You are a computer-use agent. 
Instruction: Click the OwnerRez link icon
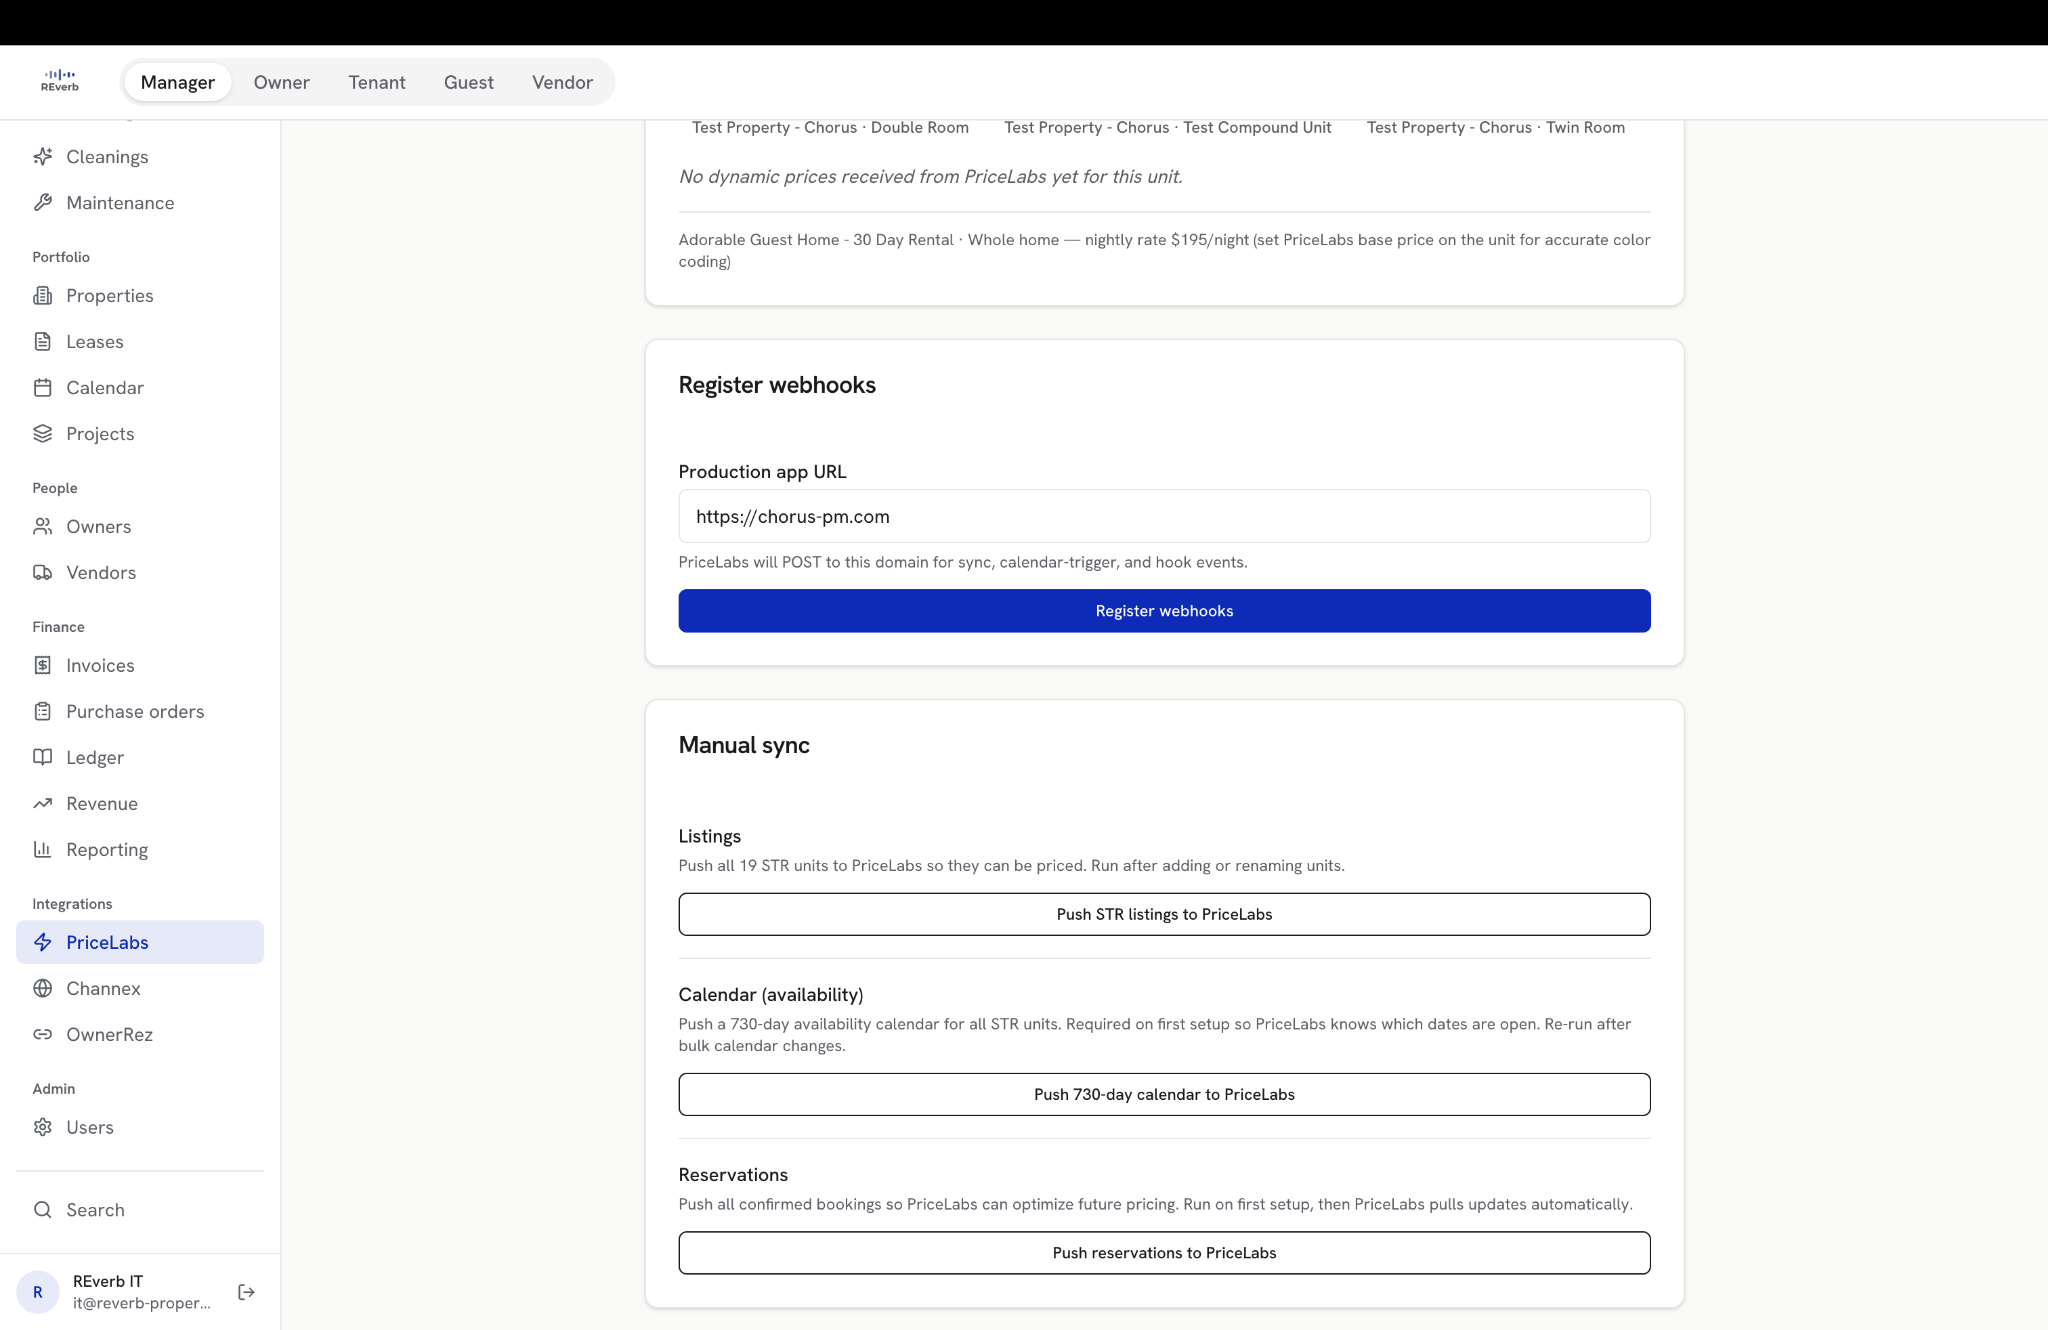tap(42, 1035)
